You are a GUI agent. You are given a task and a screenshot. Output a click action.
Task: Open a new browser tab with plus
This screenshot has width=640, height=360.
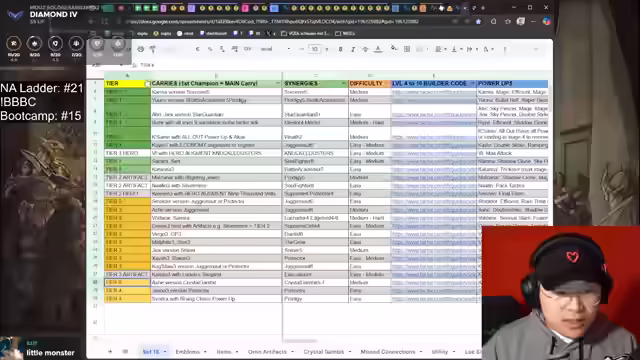click(483, 8)
